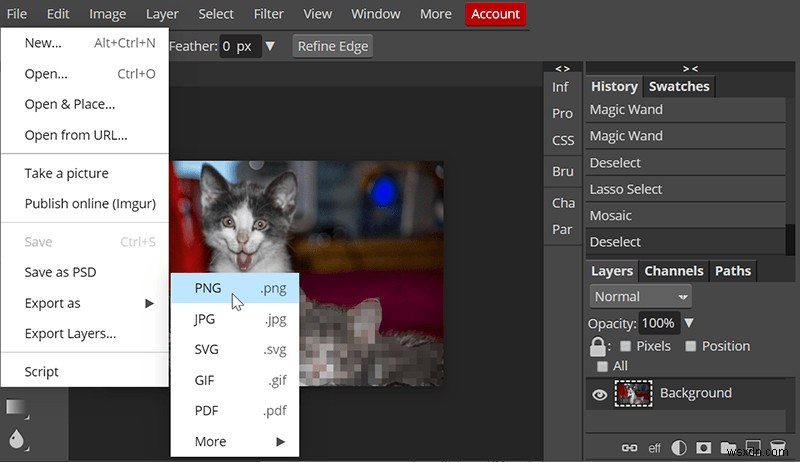Hide the Background layer with eye icon
This screenshot has height=462, width=800.
(599, 394)
